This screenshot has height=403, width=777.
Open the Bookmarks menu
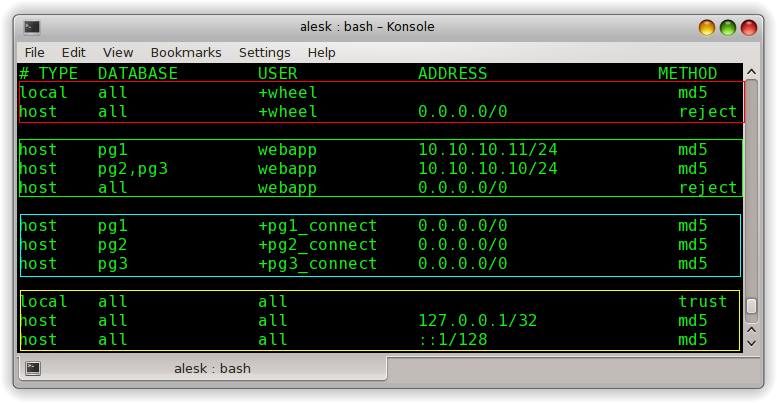[x=184, y=52]
